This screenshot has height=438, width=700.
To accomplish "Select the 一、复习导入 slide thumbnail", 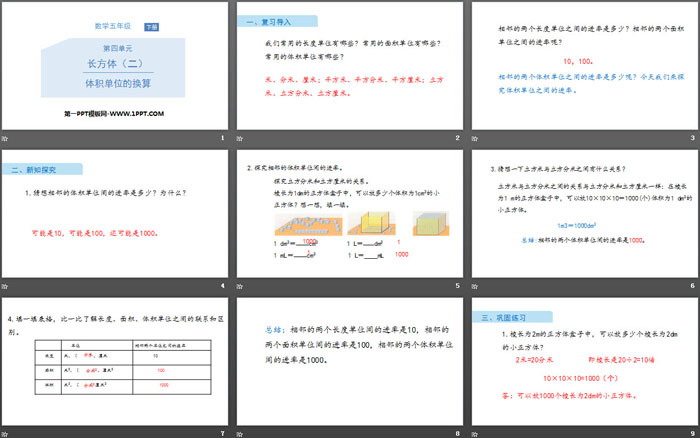I will (350, 66).
